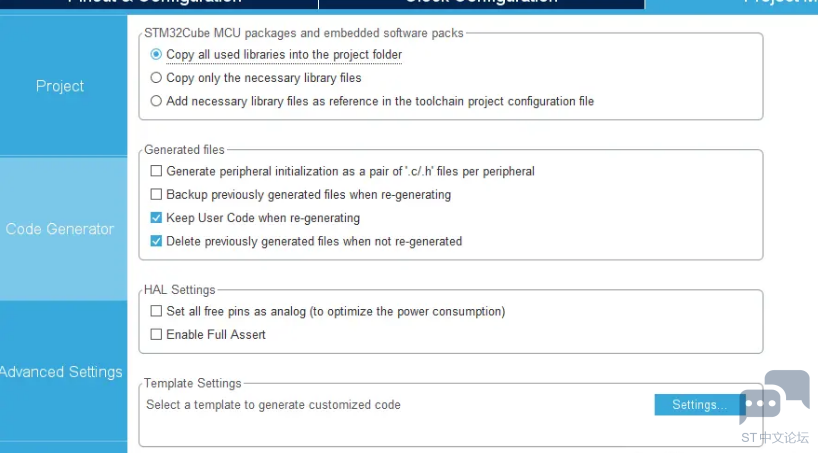
Task: Toggle Delete previously generated files checkbox
Action: 156,241
